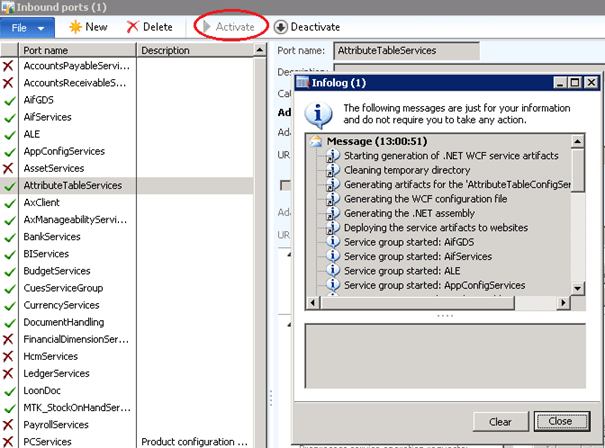Click the Infolog horizontal scroll-right arrow
605x448 pixels.
(x=563, y=303)
